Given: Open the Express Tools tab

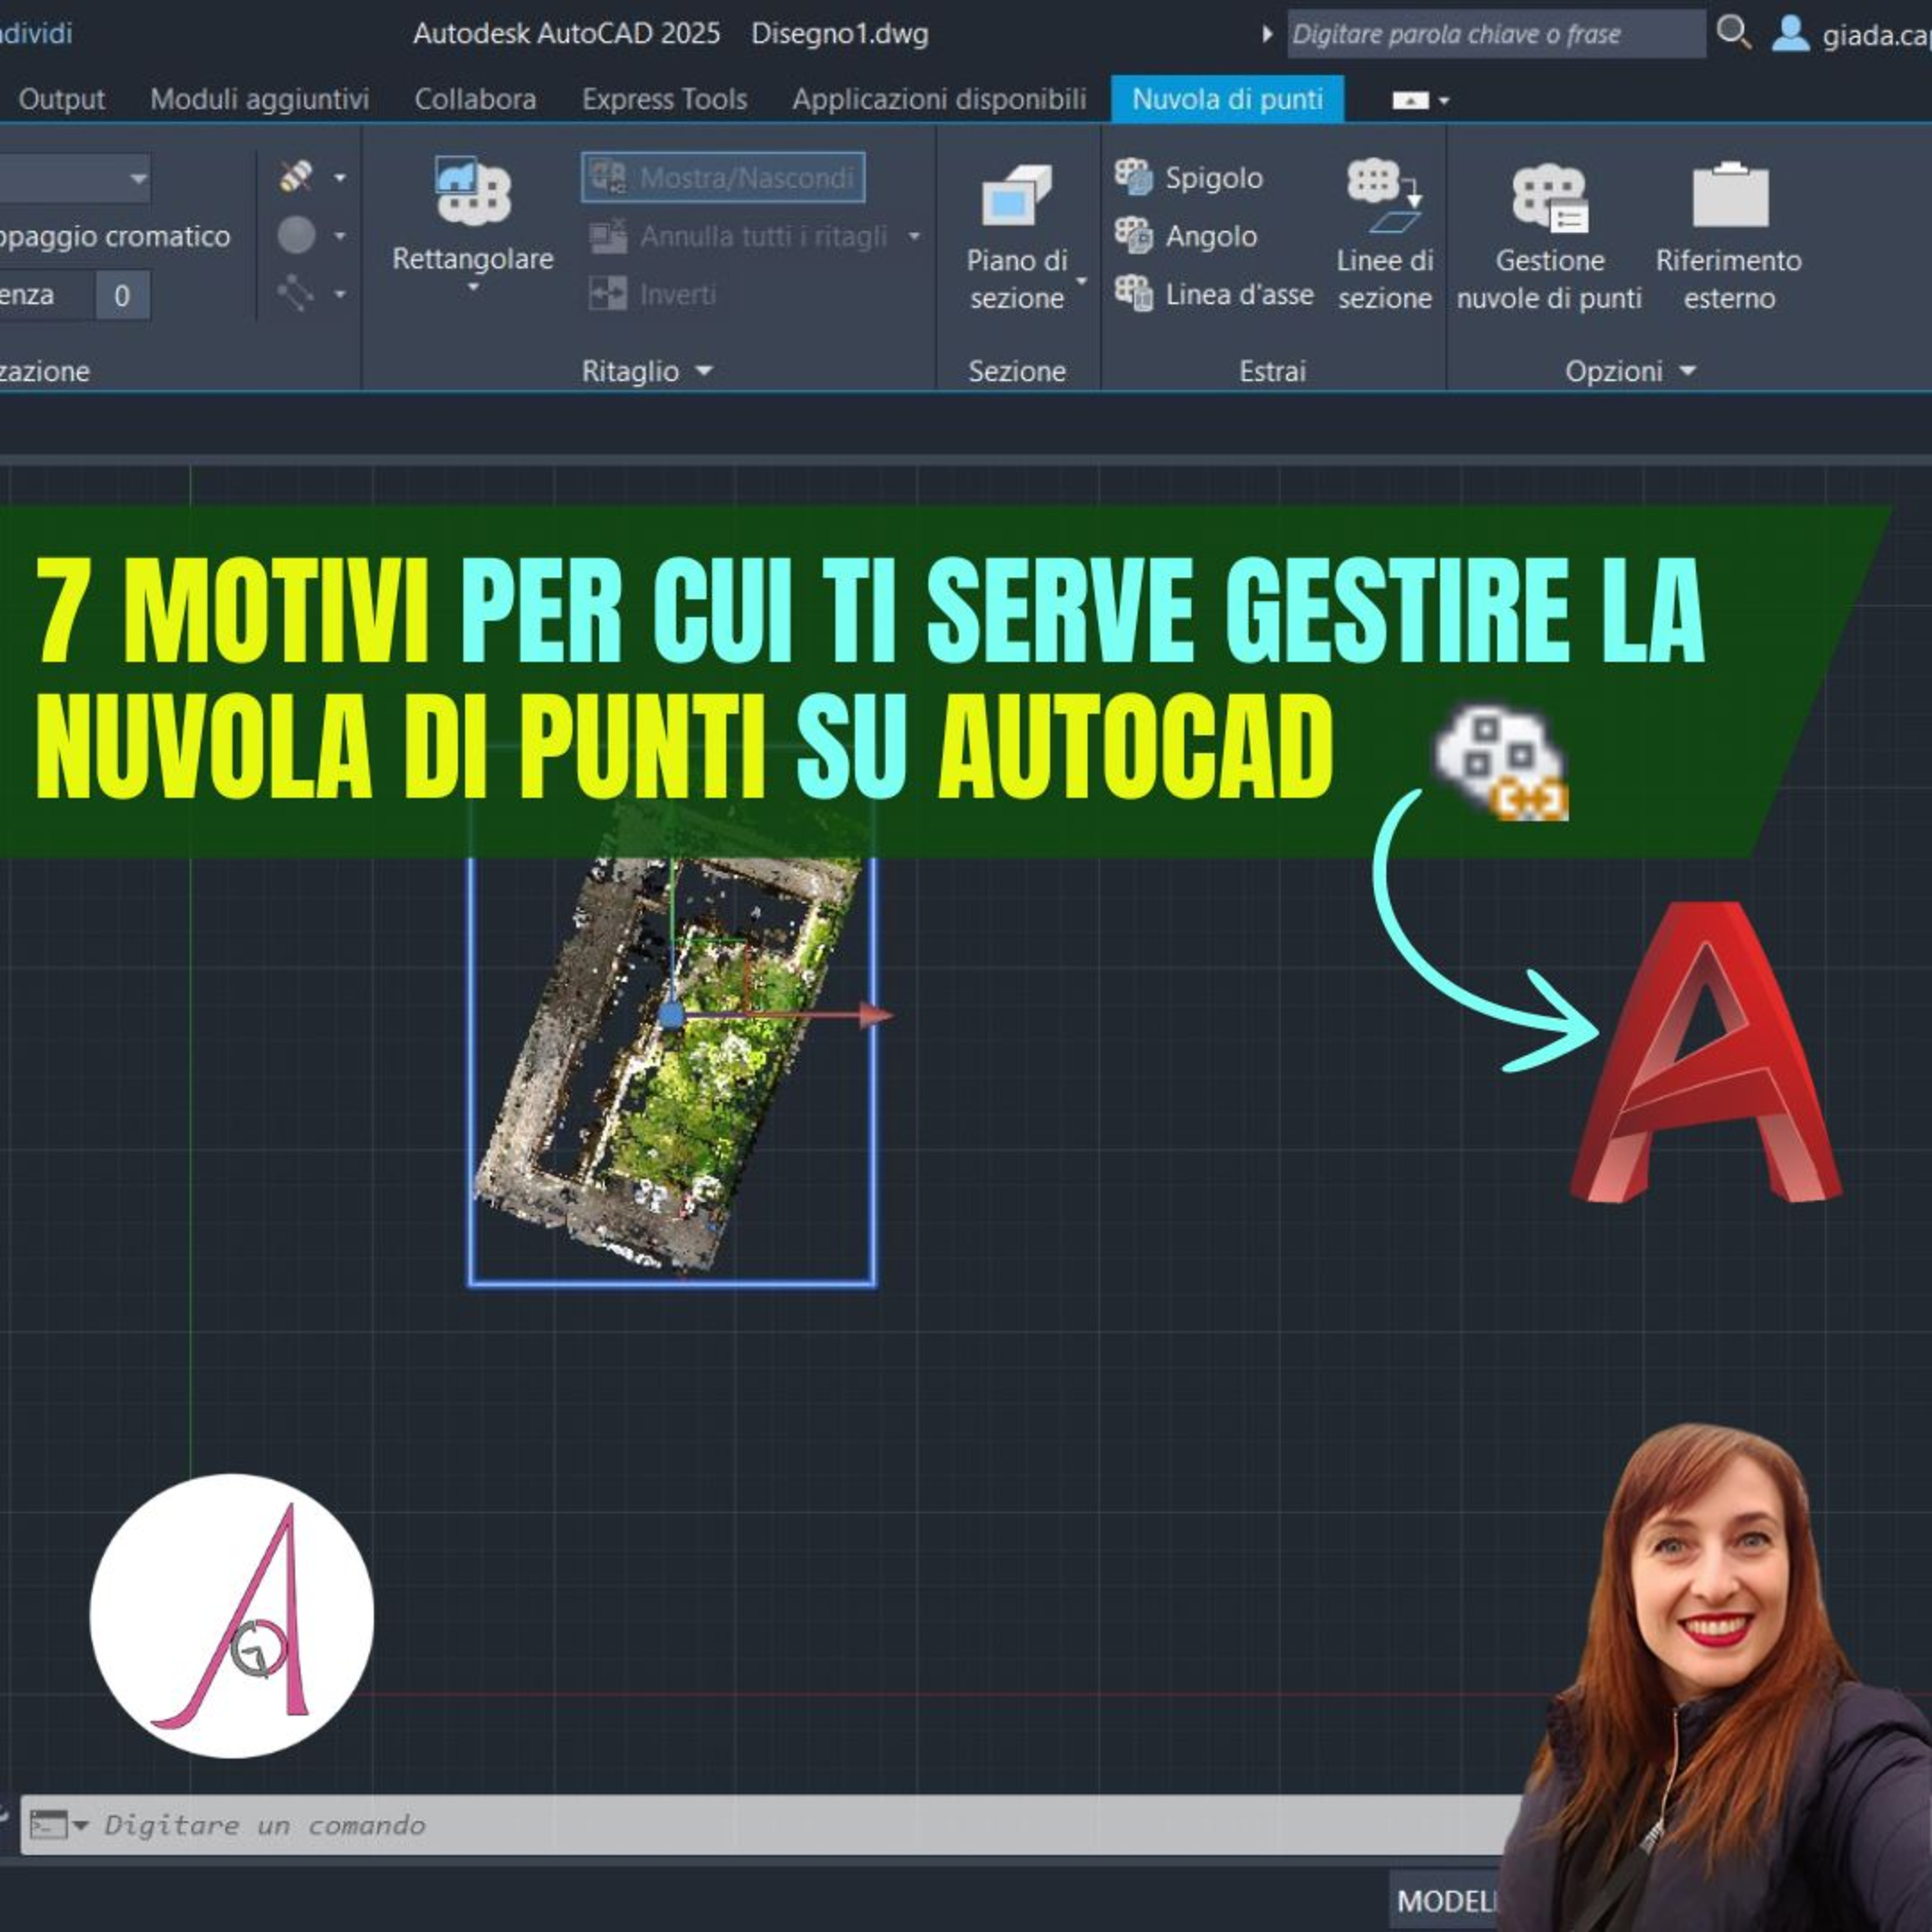Looking at the screenshot, I should pyautogui.click(x=664, y=99).
